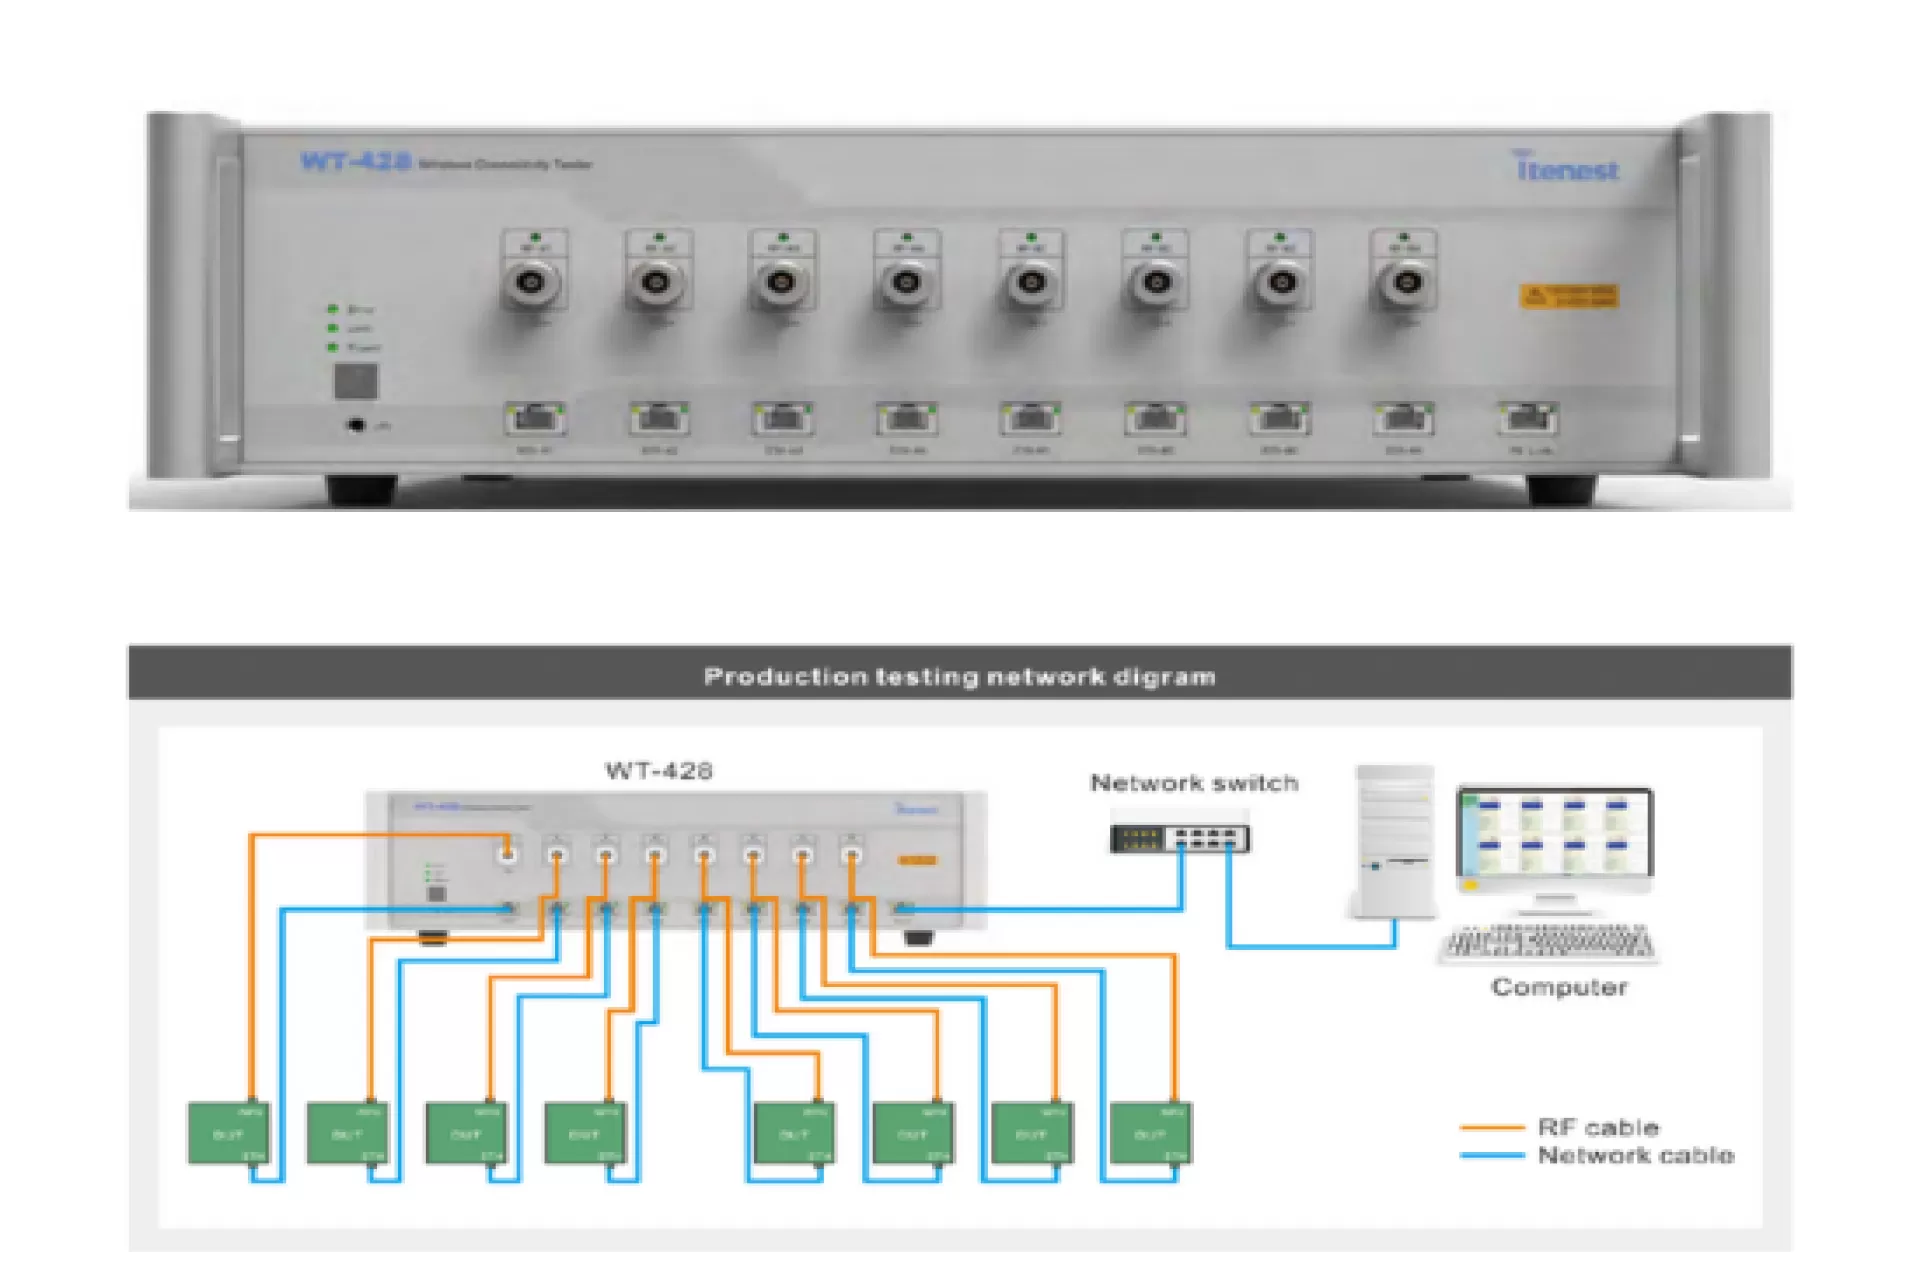
Task: Click the sixth green DUT box from the left
Action: coord(913,1133)
